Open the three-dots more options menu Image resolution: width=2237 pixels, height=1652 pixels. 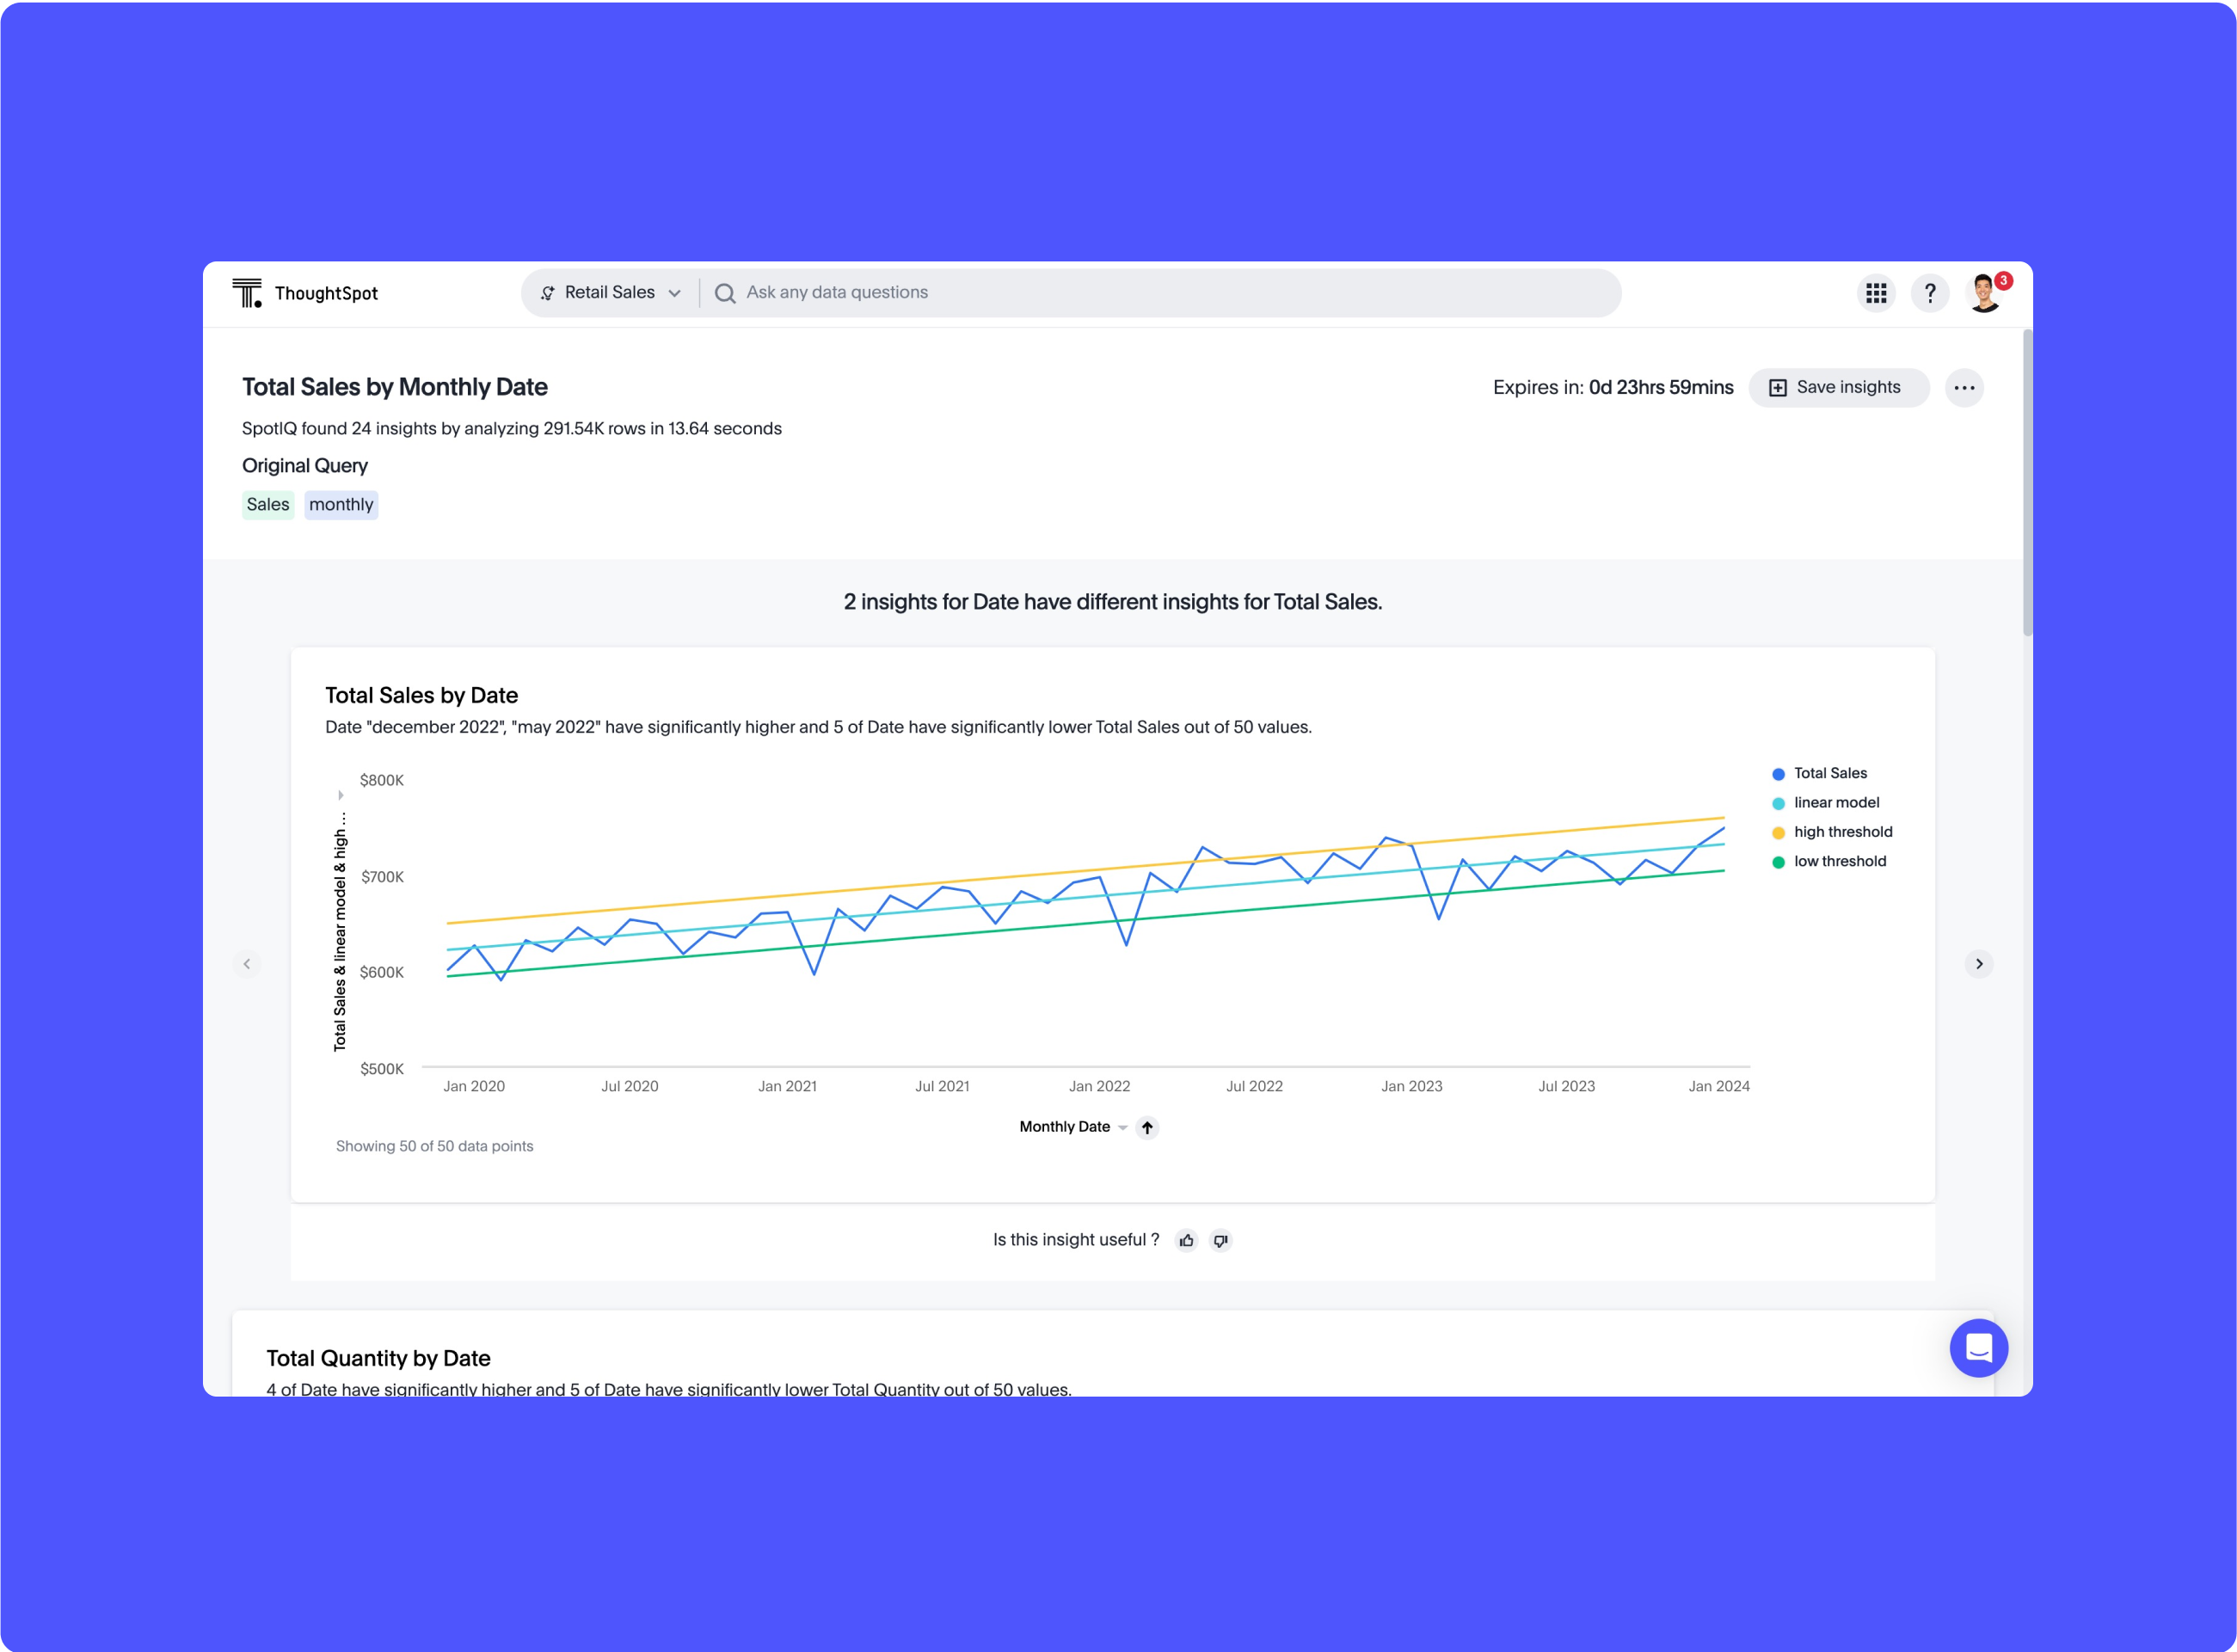pos(1964,388)
